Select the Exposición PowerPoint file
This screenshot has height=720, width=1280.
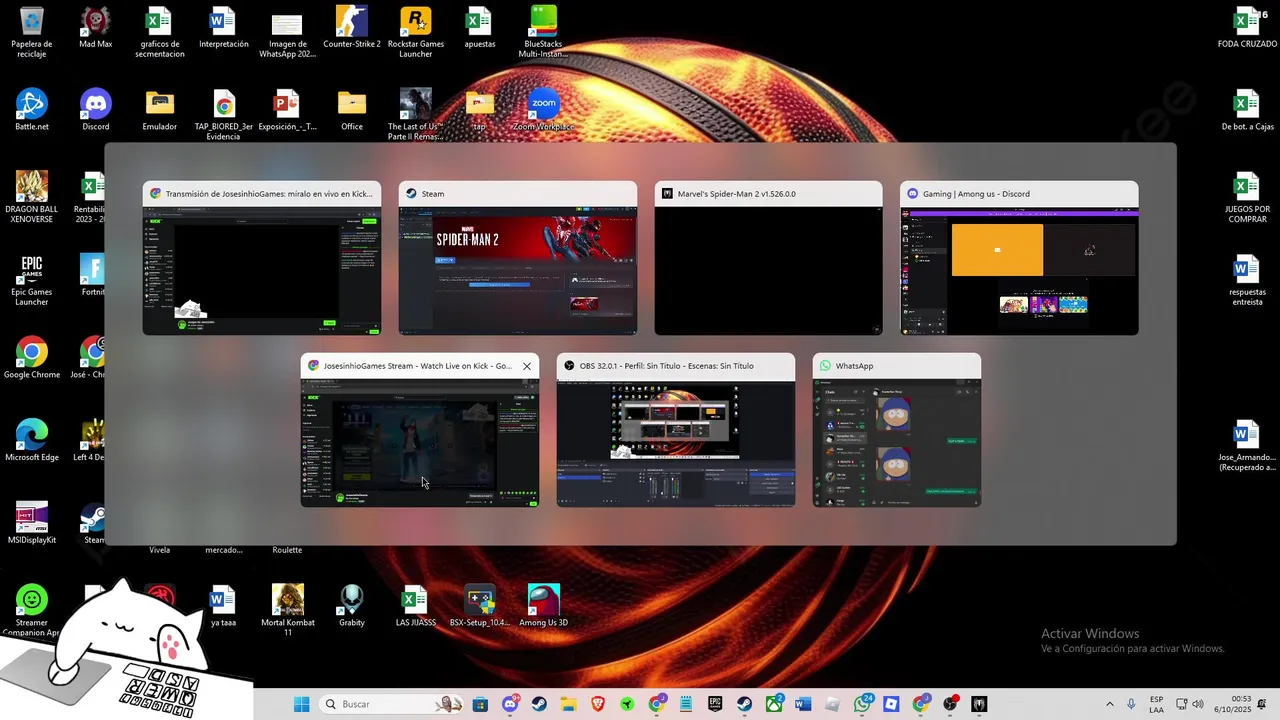point(288,110)
